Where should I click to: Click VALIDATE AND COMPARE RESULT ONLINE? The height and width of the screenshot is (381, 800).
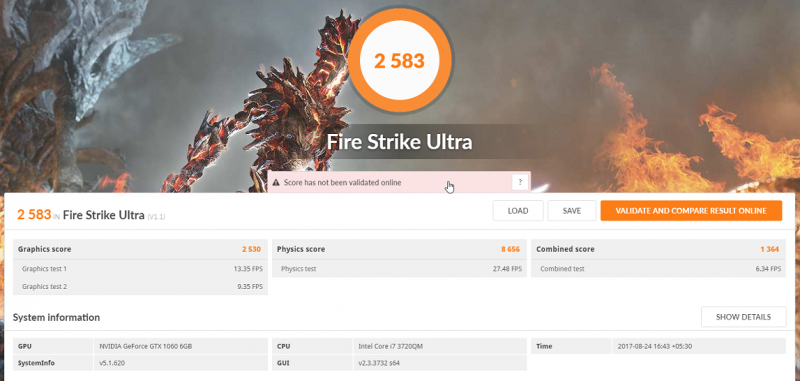(691, 211)
